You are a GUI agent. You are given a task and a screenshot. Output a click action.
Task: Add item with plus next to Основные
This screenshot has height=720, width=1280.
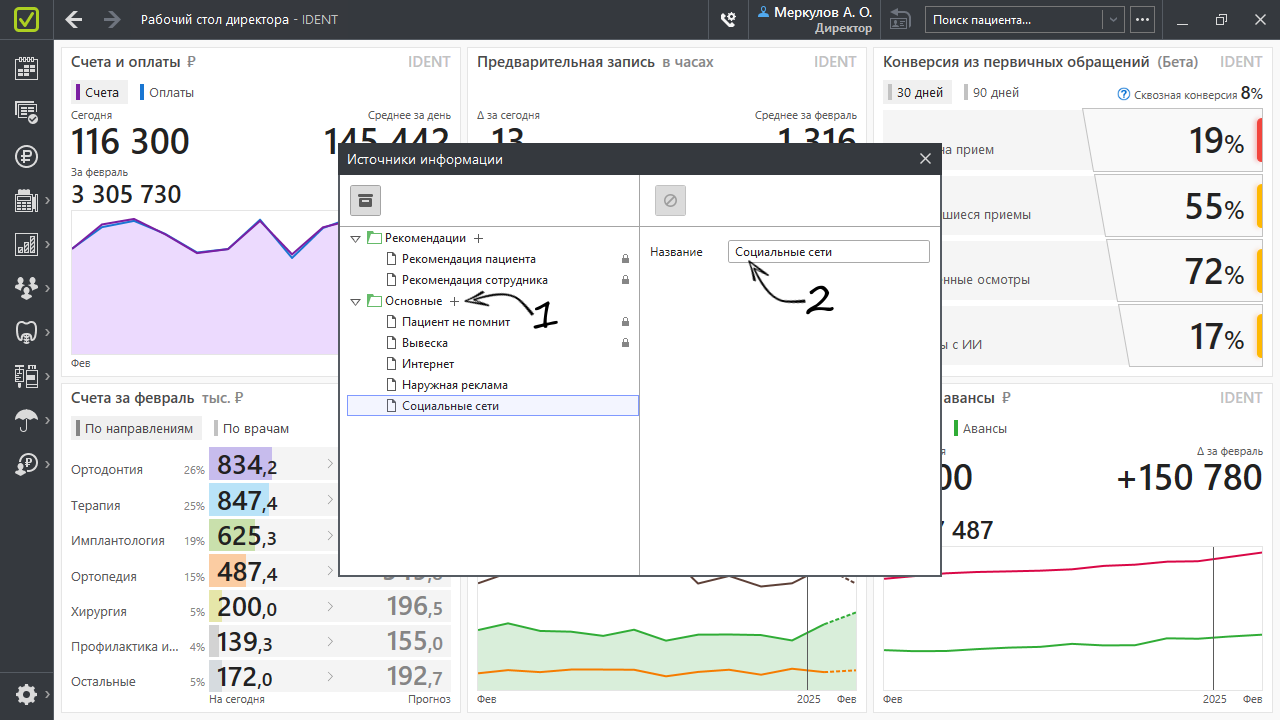click(x=454, y=301)
